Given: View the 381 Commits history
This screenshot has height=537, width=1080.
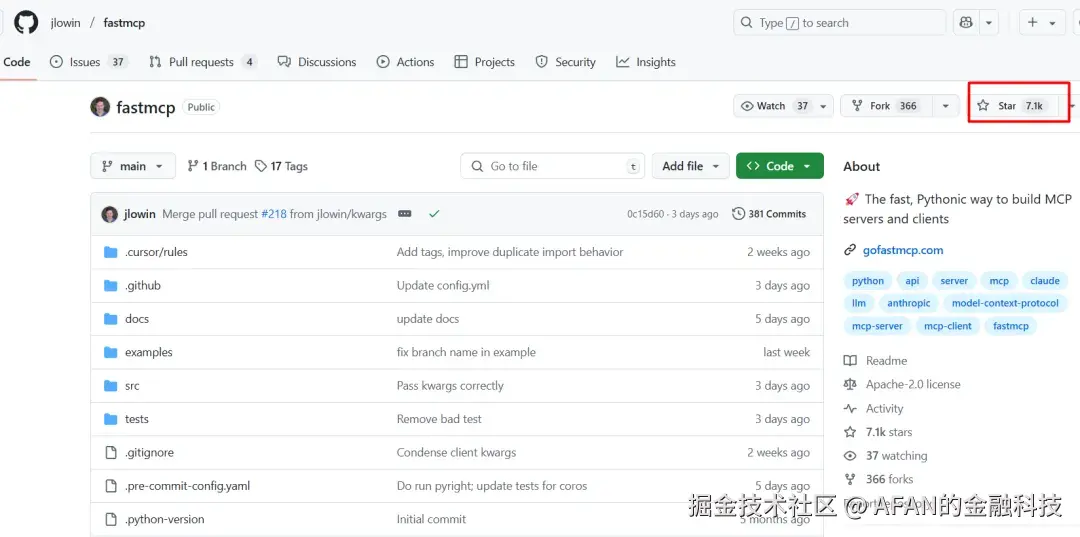Looking at the screenshot, I should tap(769, 214).
